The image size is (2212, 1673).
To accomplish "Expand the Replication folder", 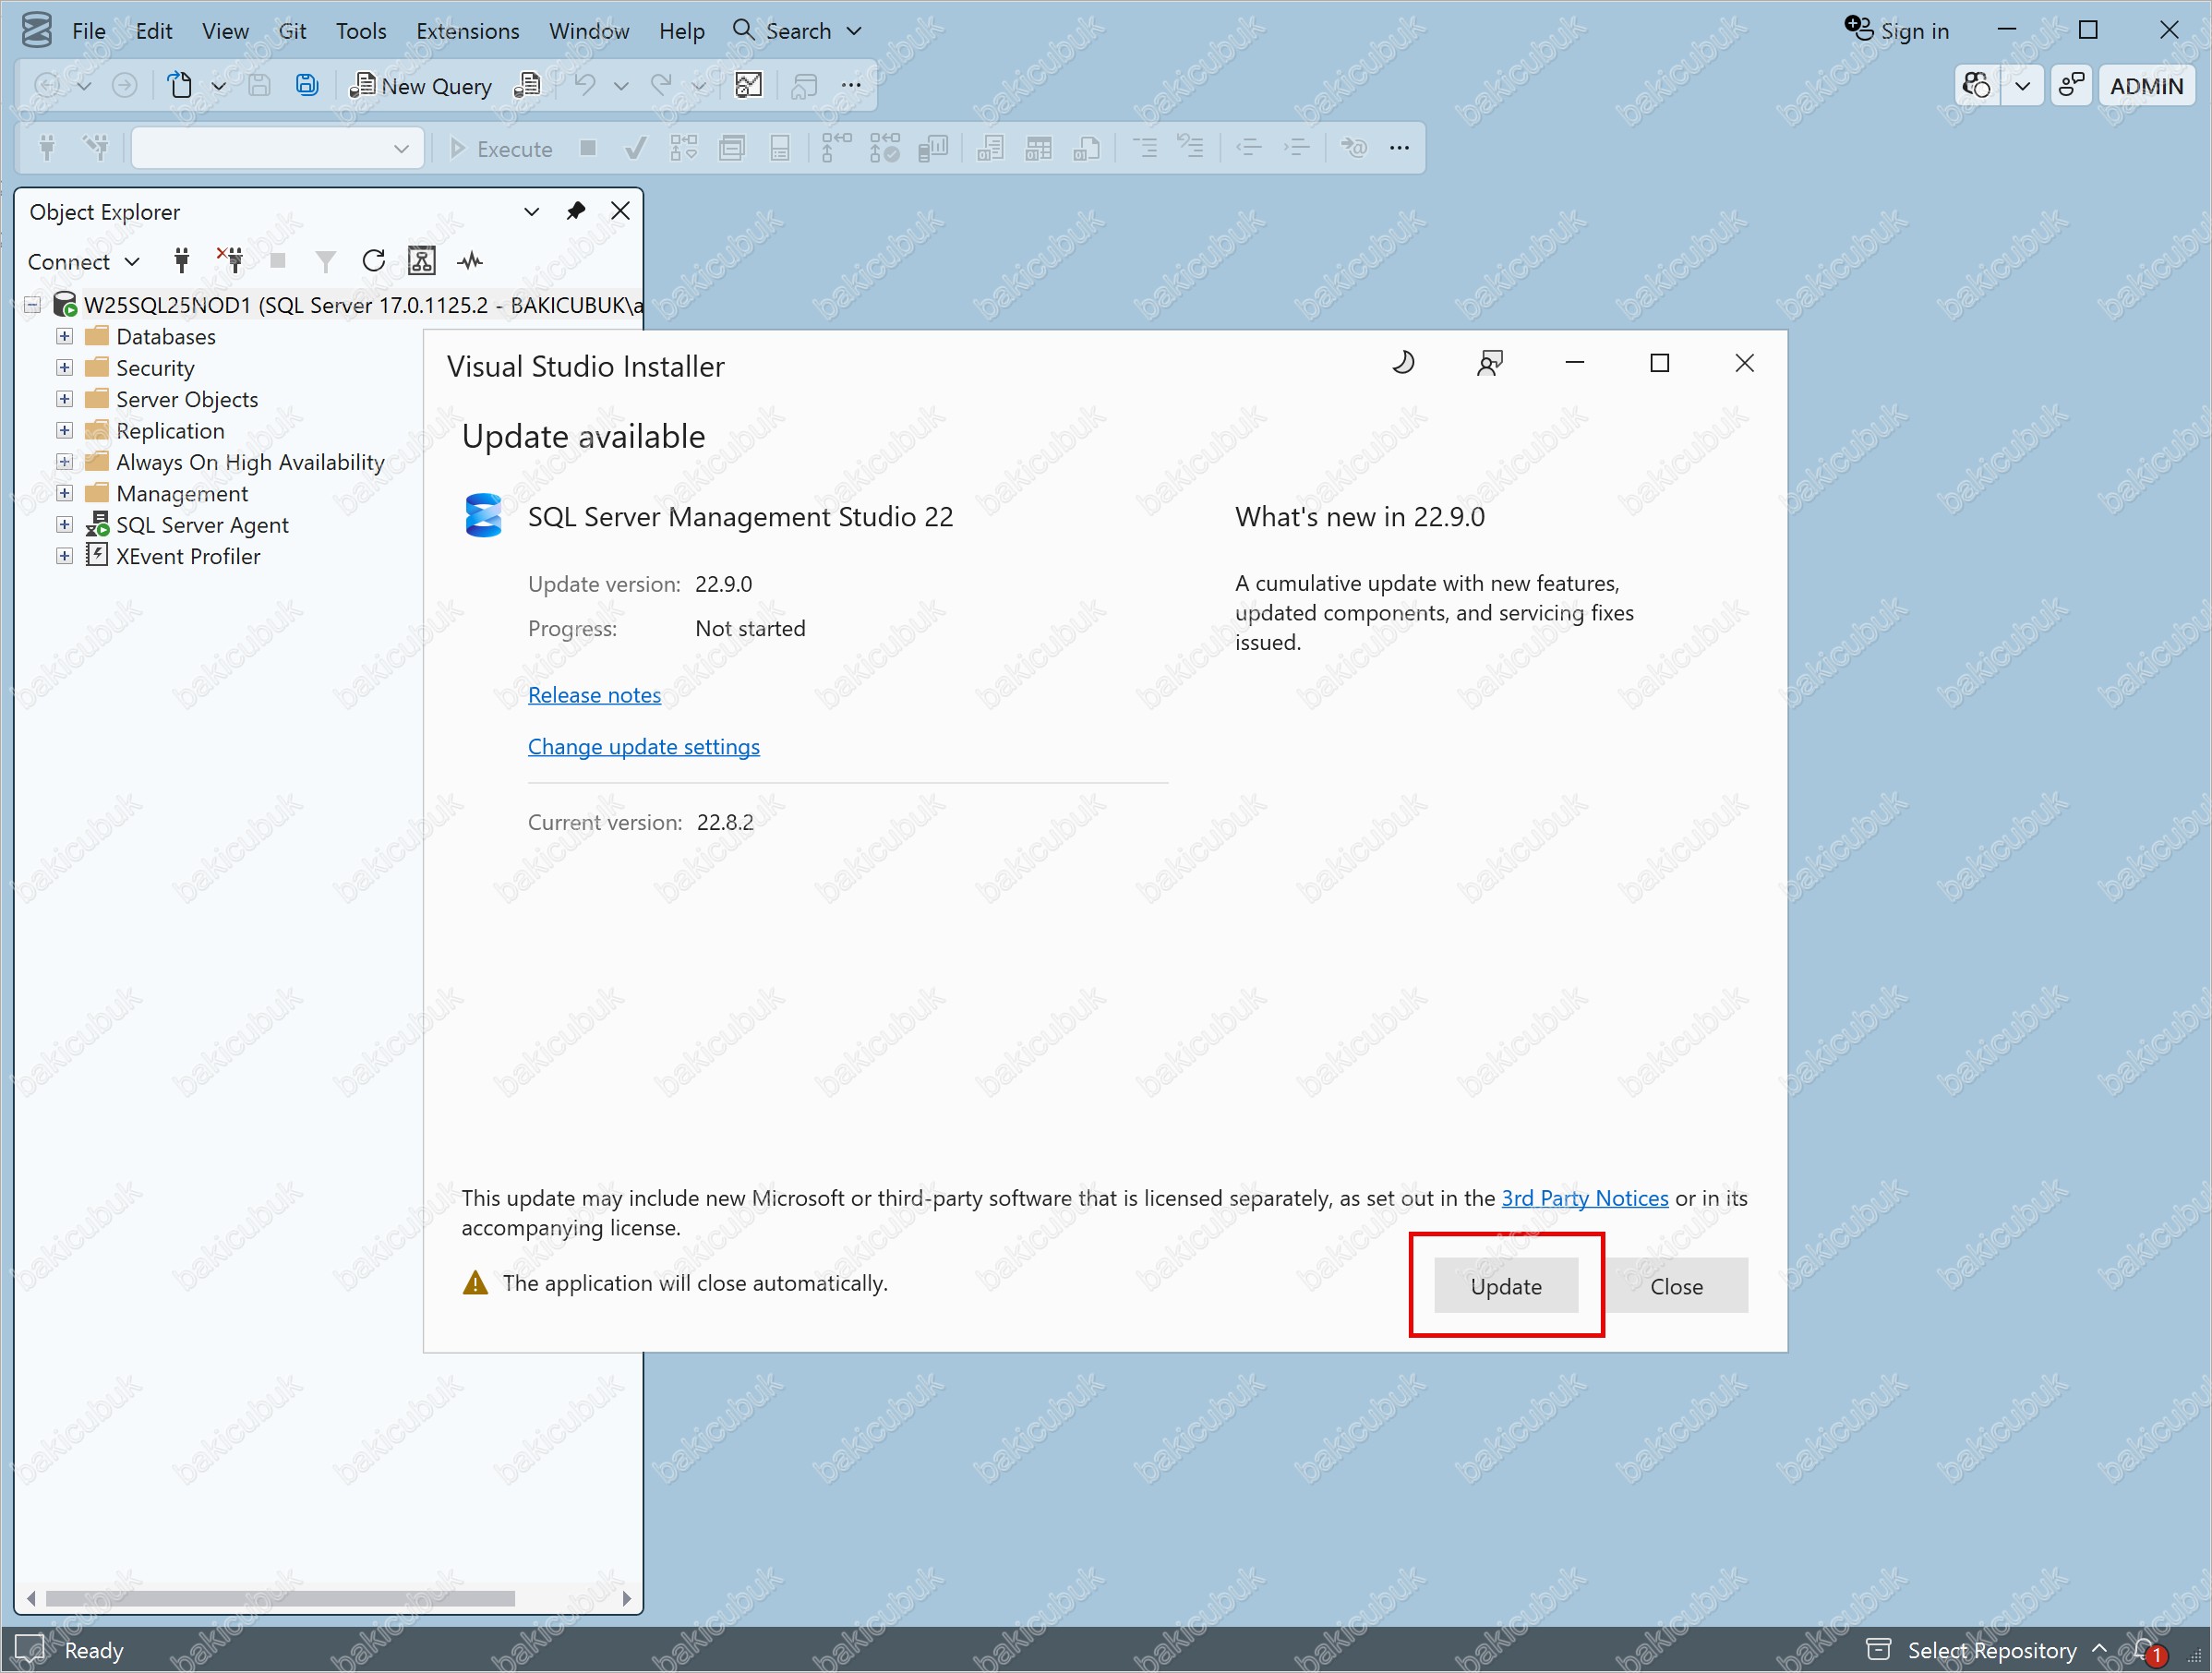I will (64, 430).
